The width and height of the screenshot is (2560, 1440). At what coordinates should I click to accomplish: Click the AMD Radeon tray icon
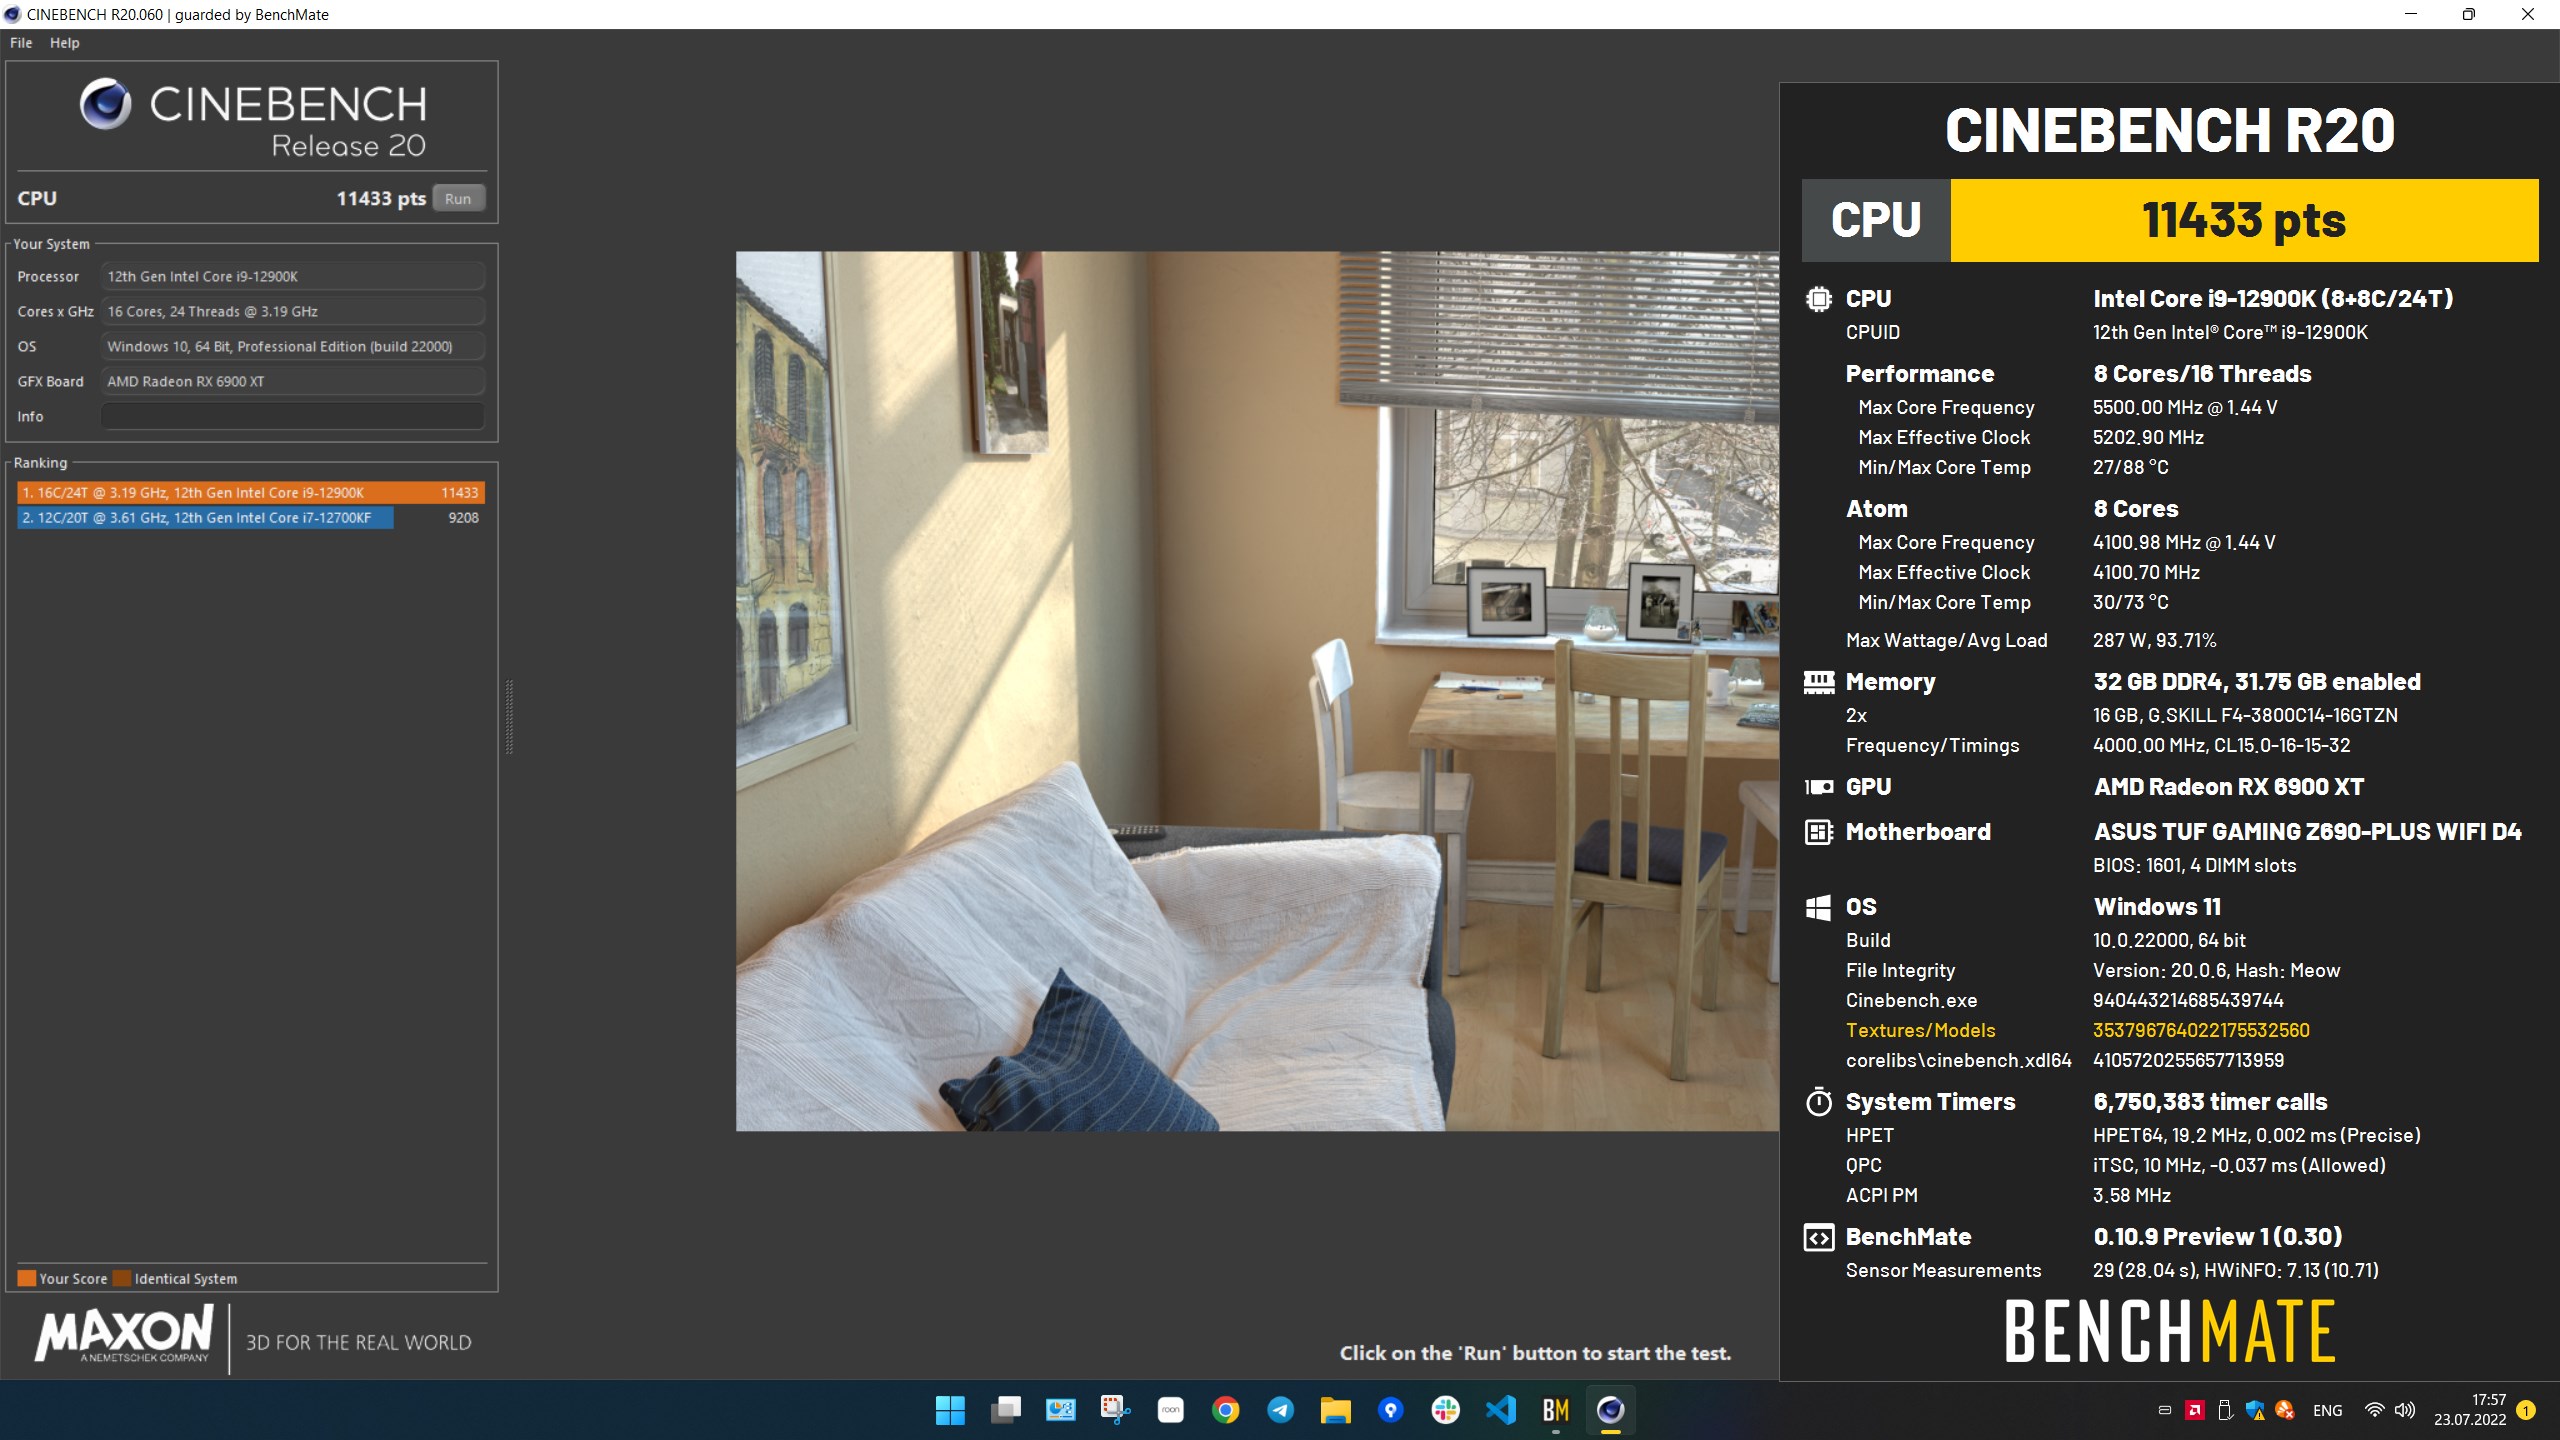2195,1410
